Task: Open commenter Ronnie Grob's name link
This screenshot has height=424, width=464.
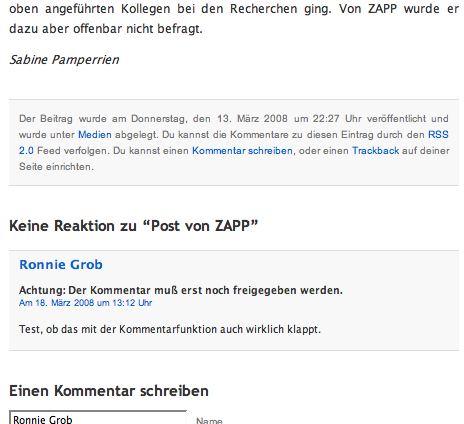Action: click(61, 264)
